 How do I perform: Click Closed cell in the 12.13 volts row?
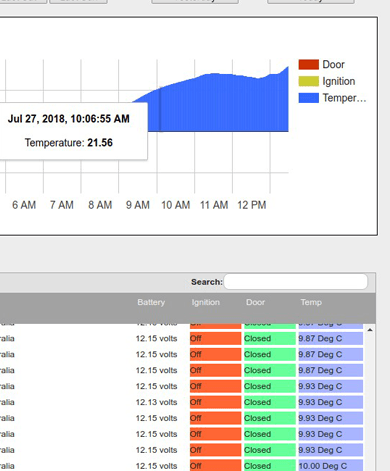coord(270,402)
